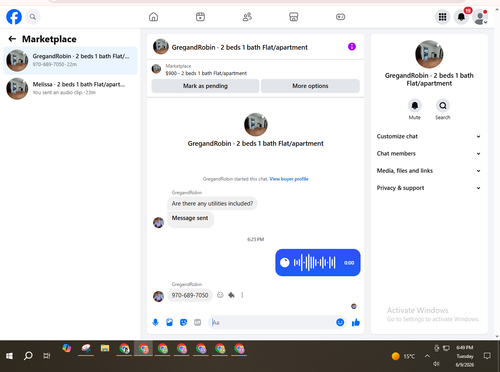
Task: Open the Windows notification center
Action: 487,356
